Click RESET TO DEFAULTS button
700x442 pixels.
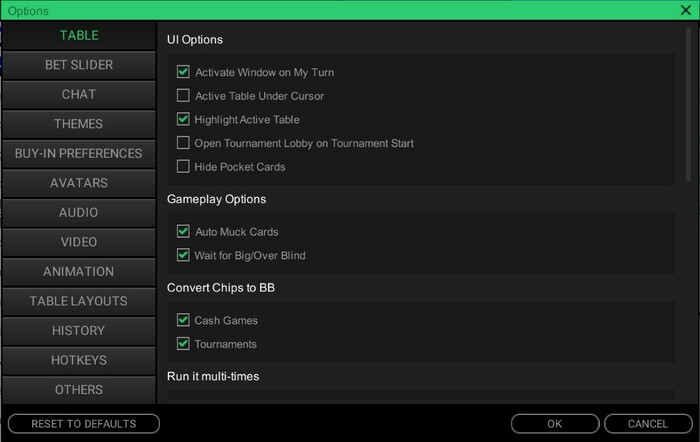[x=84, y=424]
